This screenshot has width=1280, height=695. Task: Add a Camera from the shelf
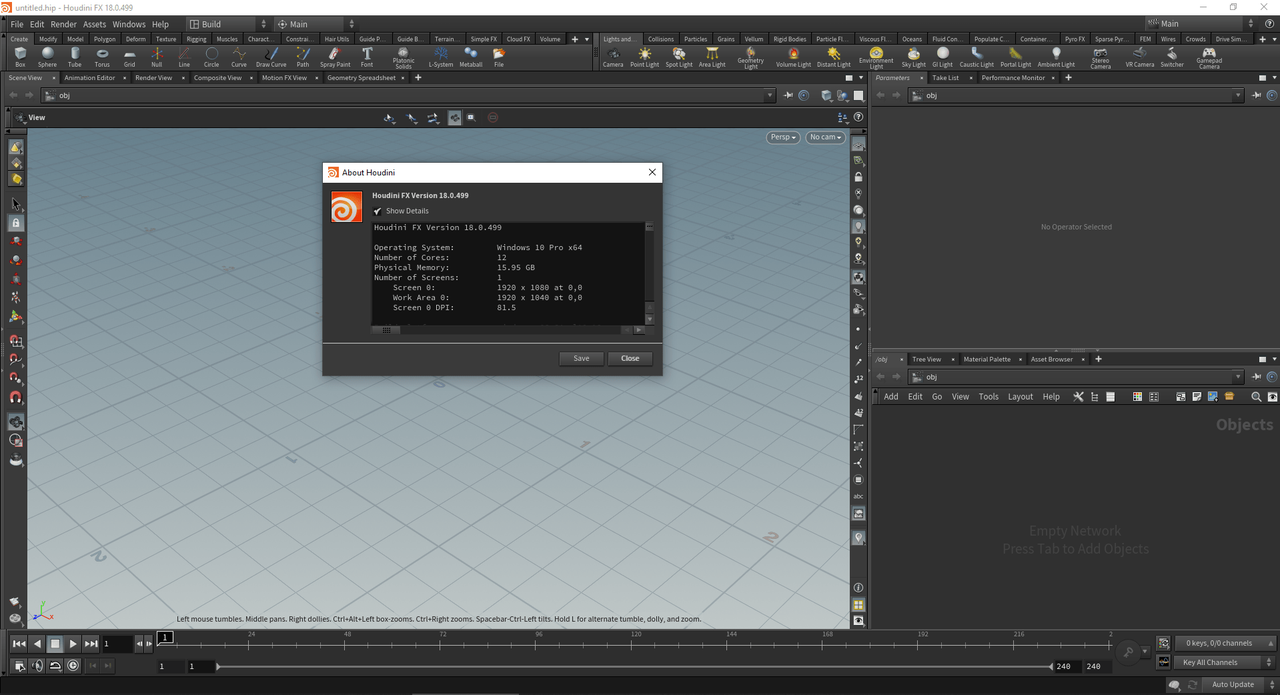click(x=613, y=57)
